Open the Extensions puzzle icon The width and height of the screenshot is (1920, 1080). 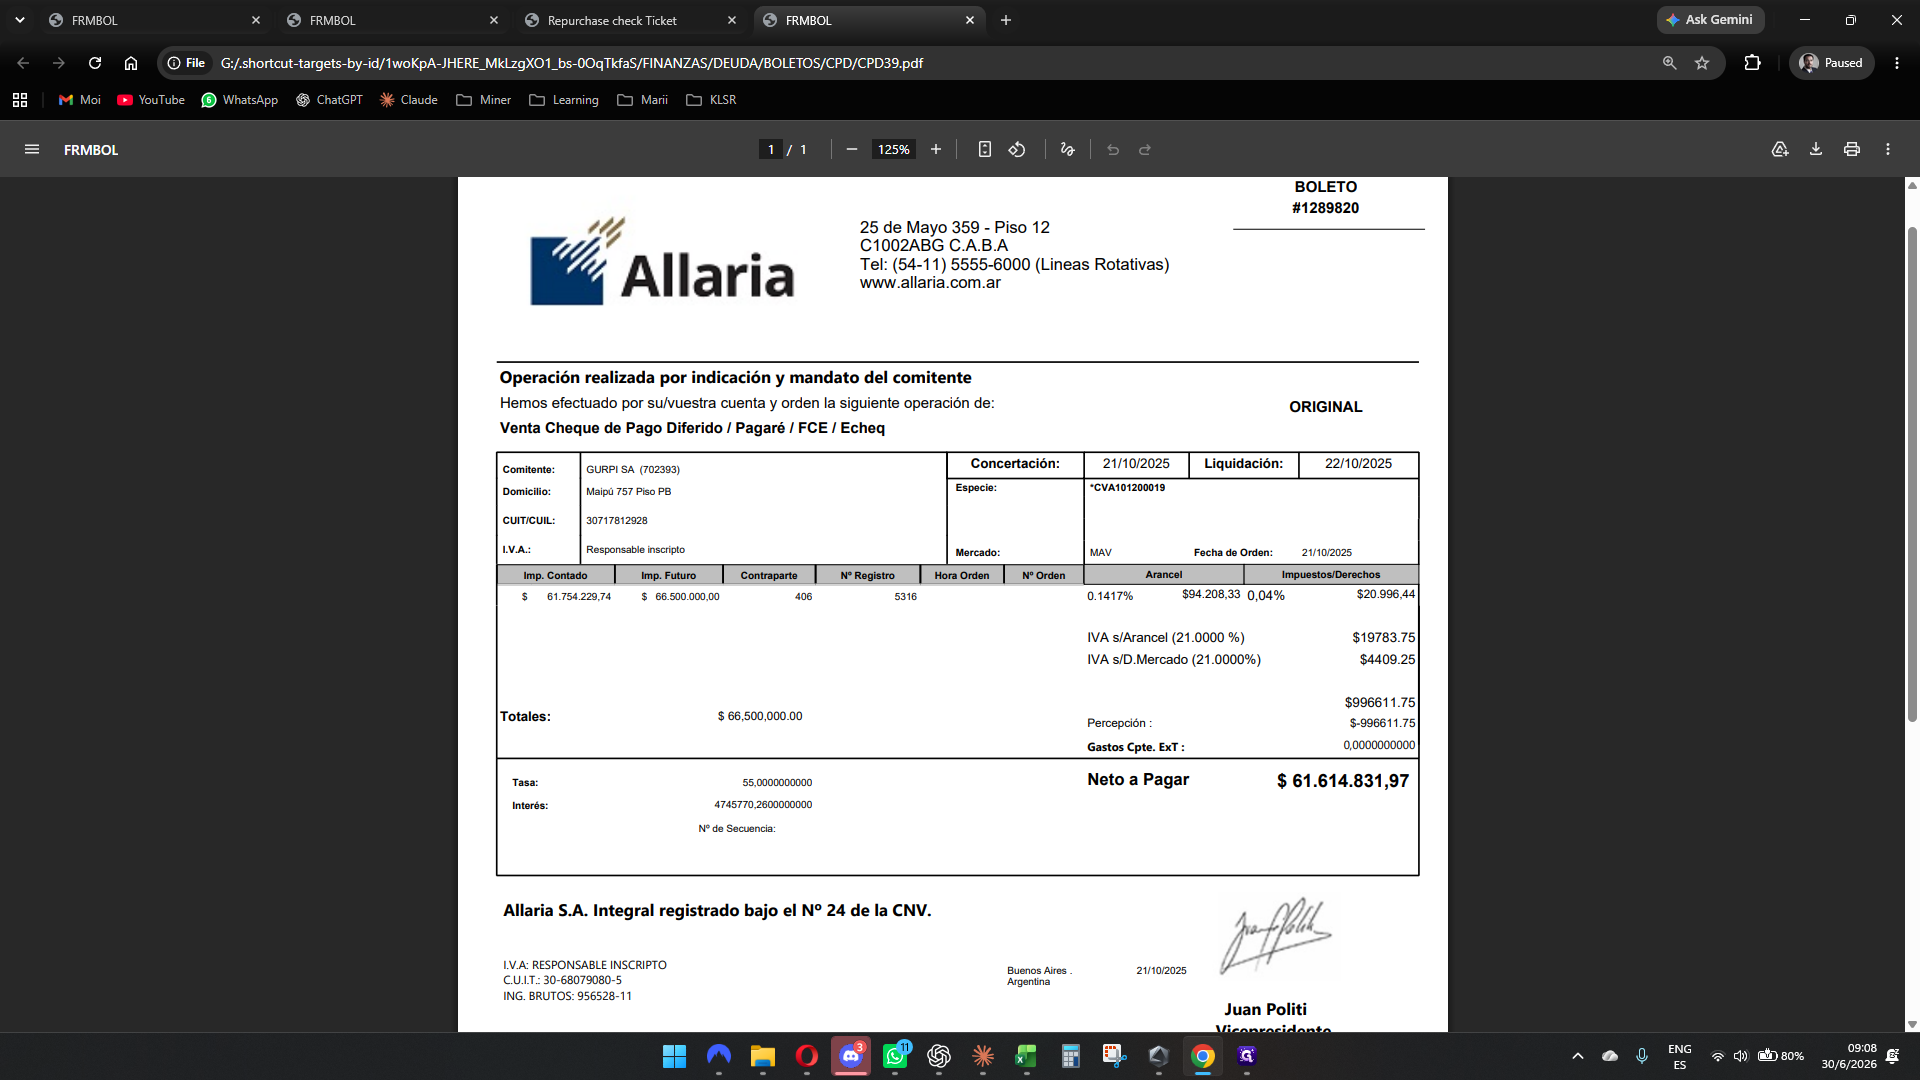(x=1752, y=63)
